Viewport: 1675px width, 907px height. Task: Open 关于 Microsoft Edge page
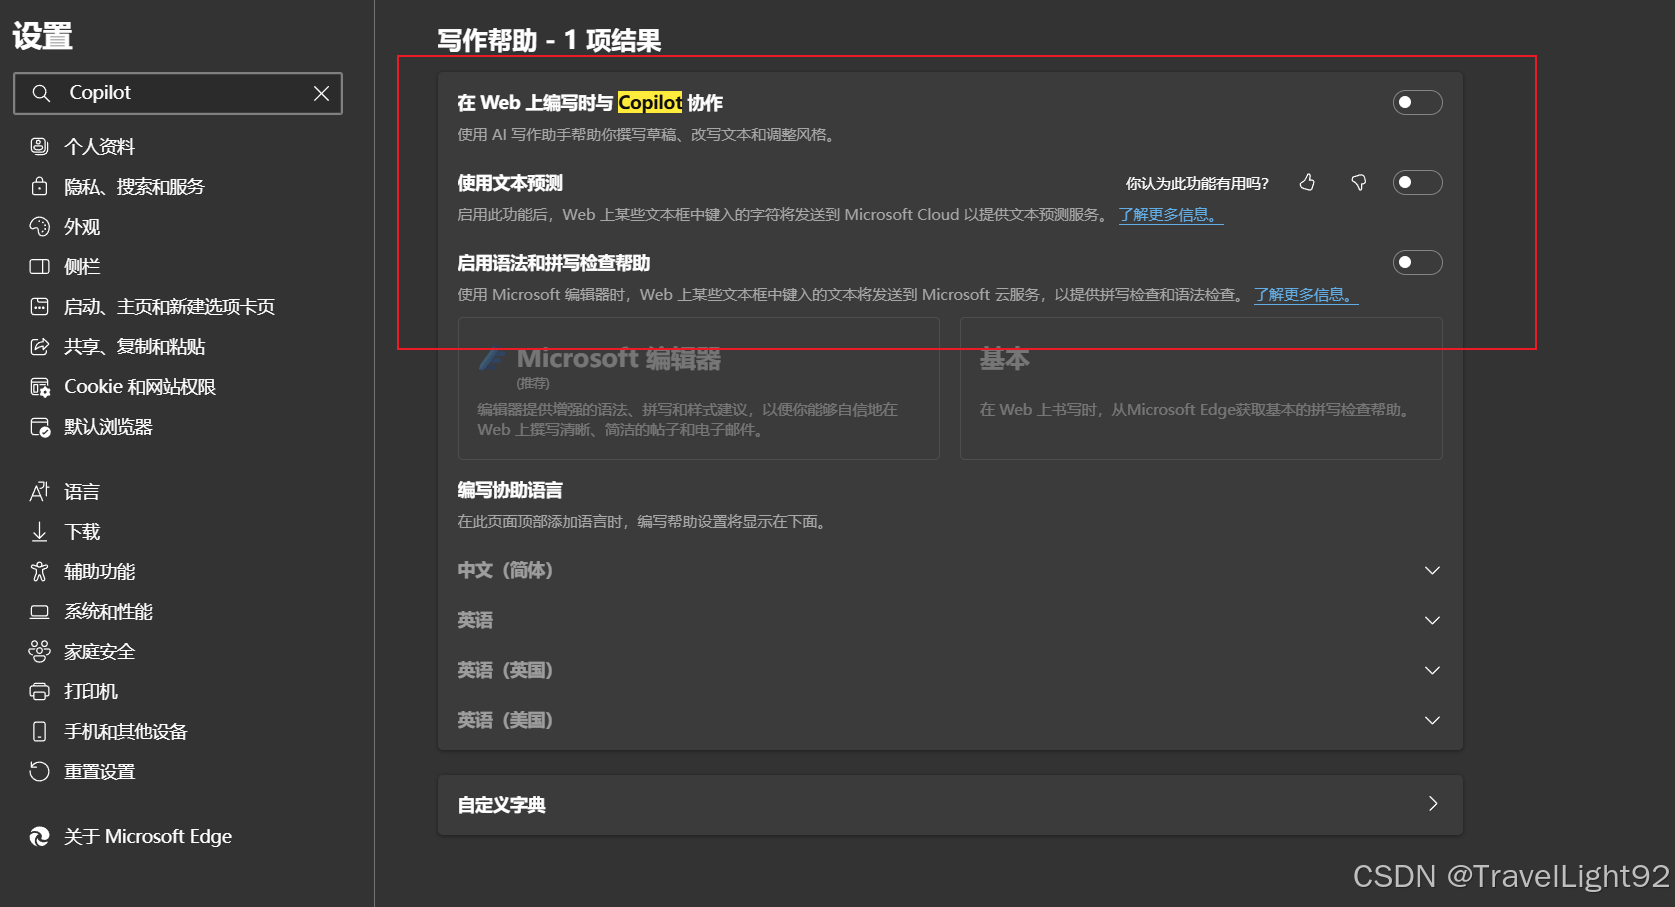(x=148, y=836)
